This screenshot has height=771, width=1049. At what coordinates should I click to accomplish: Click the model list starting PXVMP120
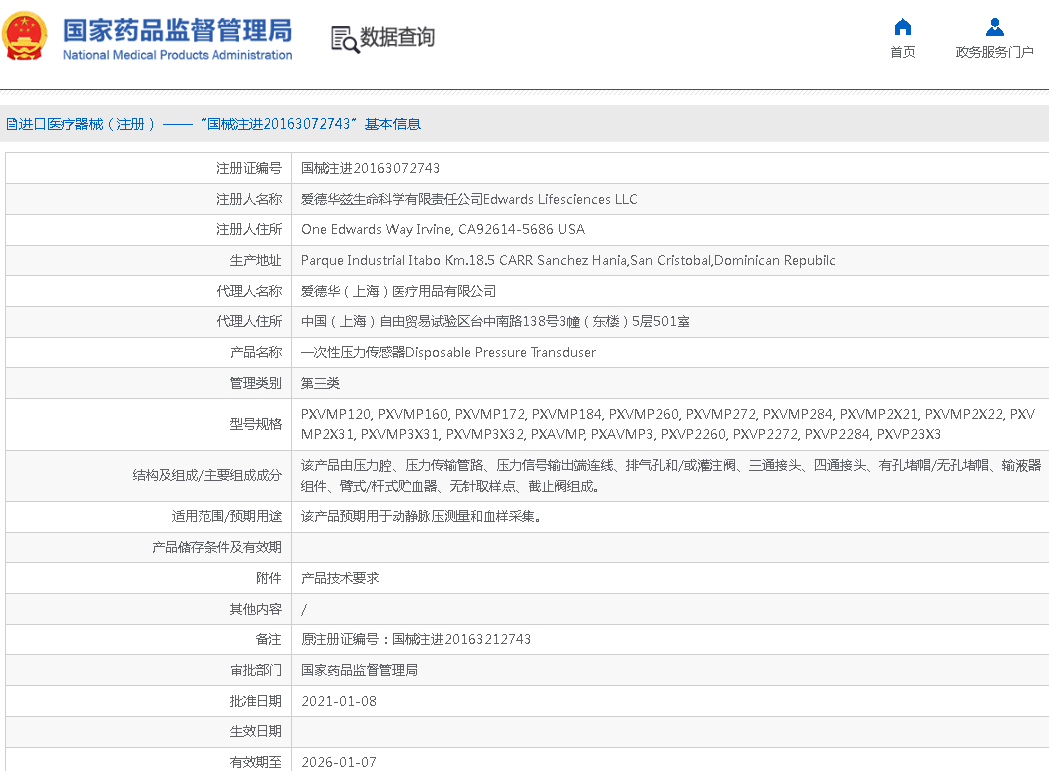[668, 424]
